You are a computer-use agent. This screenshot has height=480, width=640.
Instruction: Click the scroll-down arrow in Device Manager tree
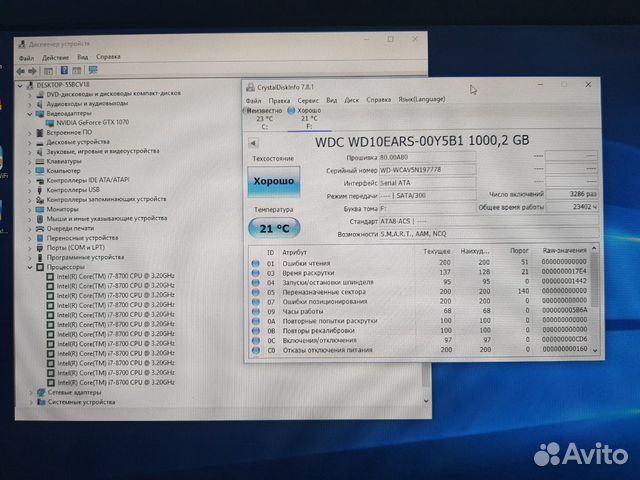pos(426,401)
